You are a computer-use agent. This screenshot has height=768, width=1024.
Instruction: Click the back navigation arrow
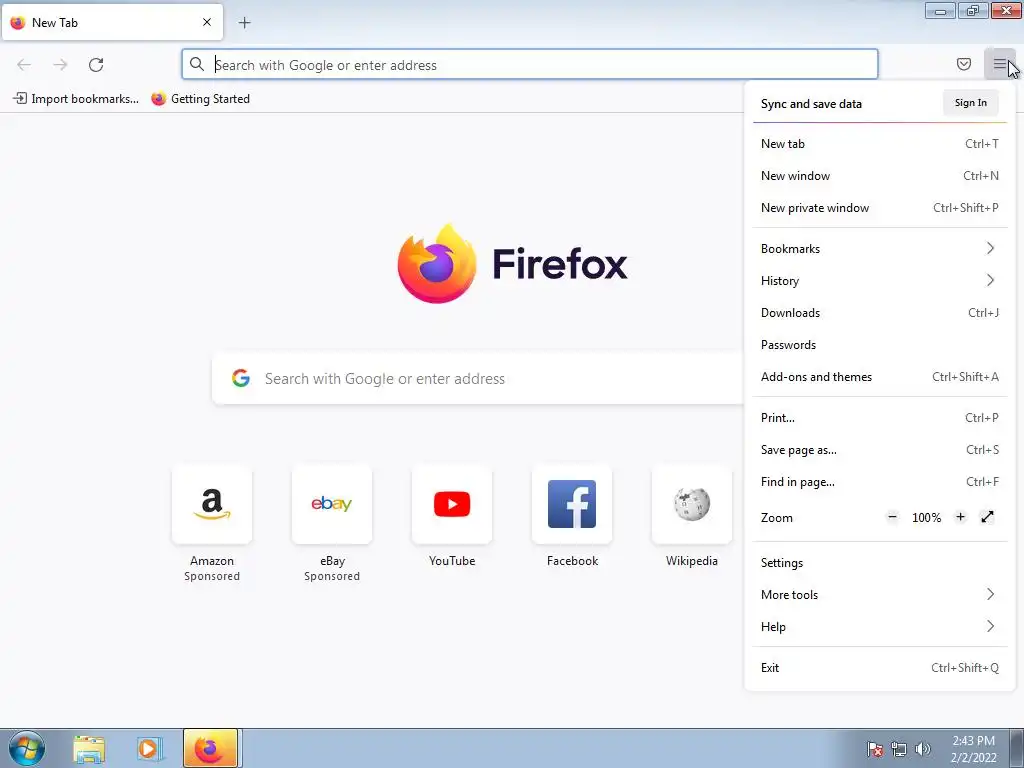coord(24,65)
